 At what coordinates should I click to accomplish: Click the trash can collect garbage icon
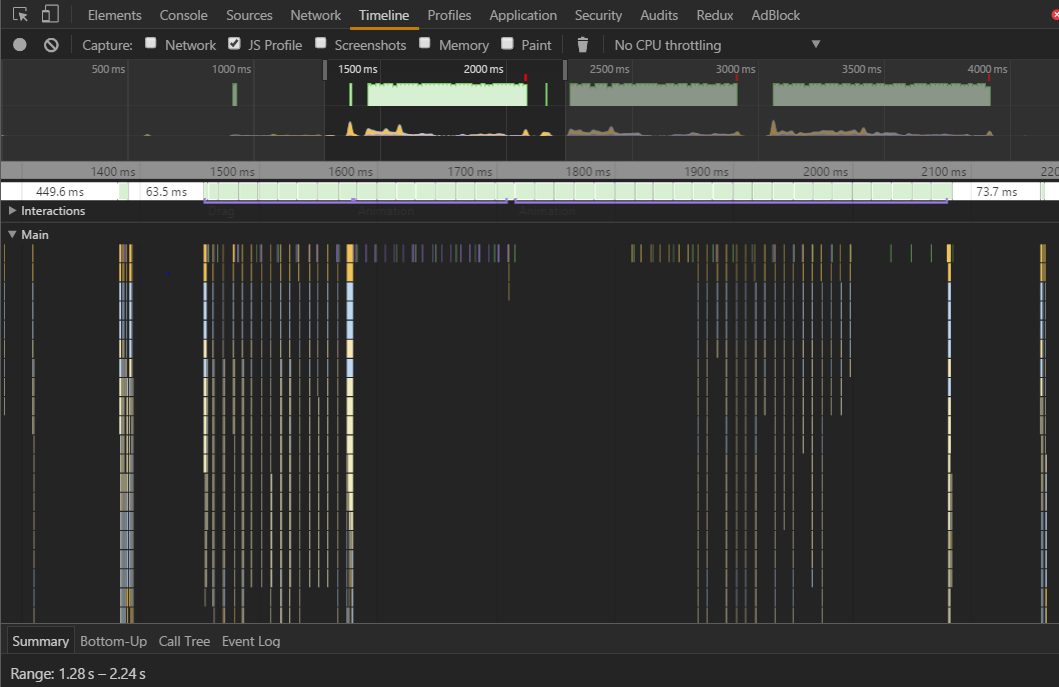pos(583,45)
